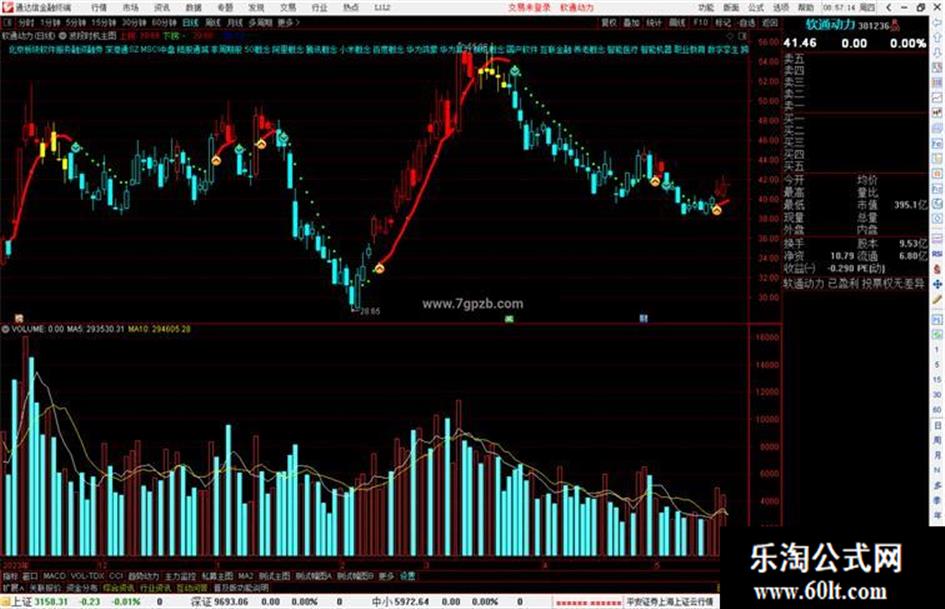Switch to the 分时 intraday view
The height and width of the screenshot is (609, 945).
[26, 22]
